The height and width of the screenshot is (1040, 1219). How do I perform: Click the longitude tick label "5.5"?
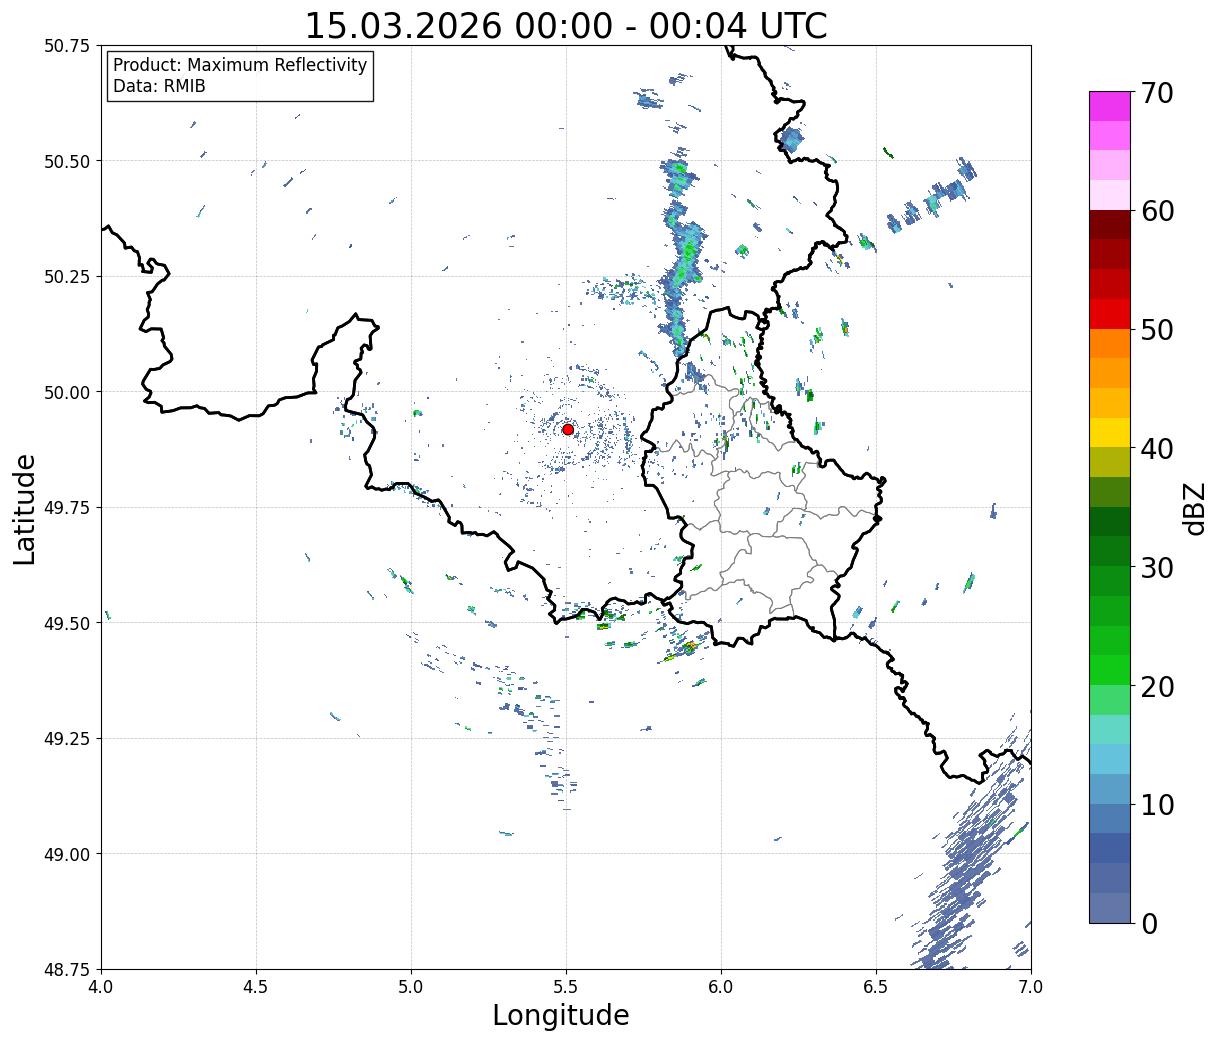[566, 987]
